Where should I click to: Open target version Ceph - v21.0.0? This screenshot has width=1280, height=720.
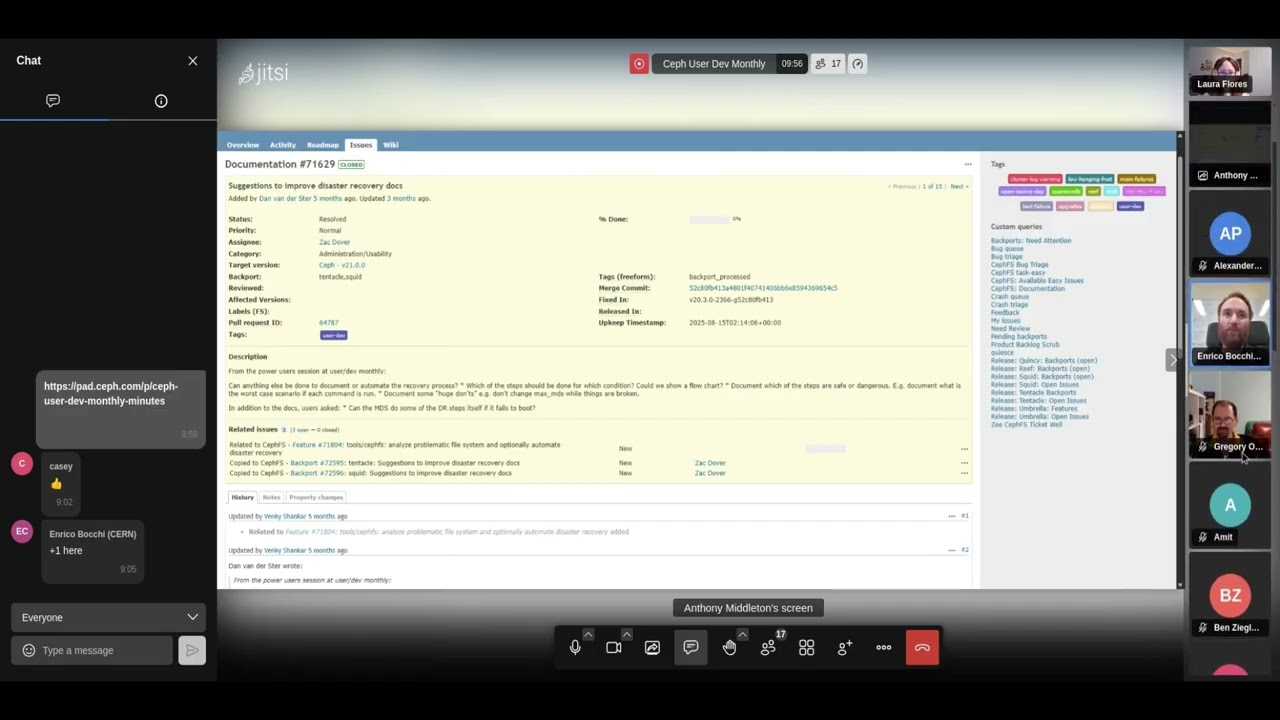[342, 265]
